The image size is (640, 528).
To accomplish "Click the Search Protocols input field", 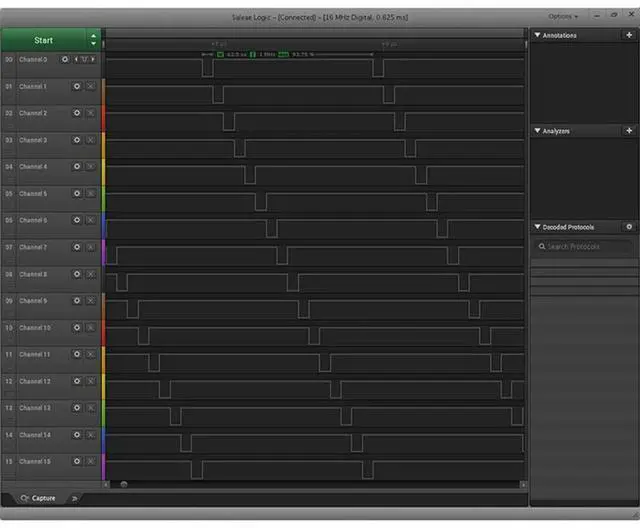I will click(583, 247).
